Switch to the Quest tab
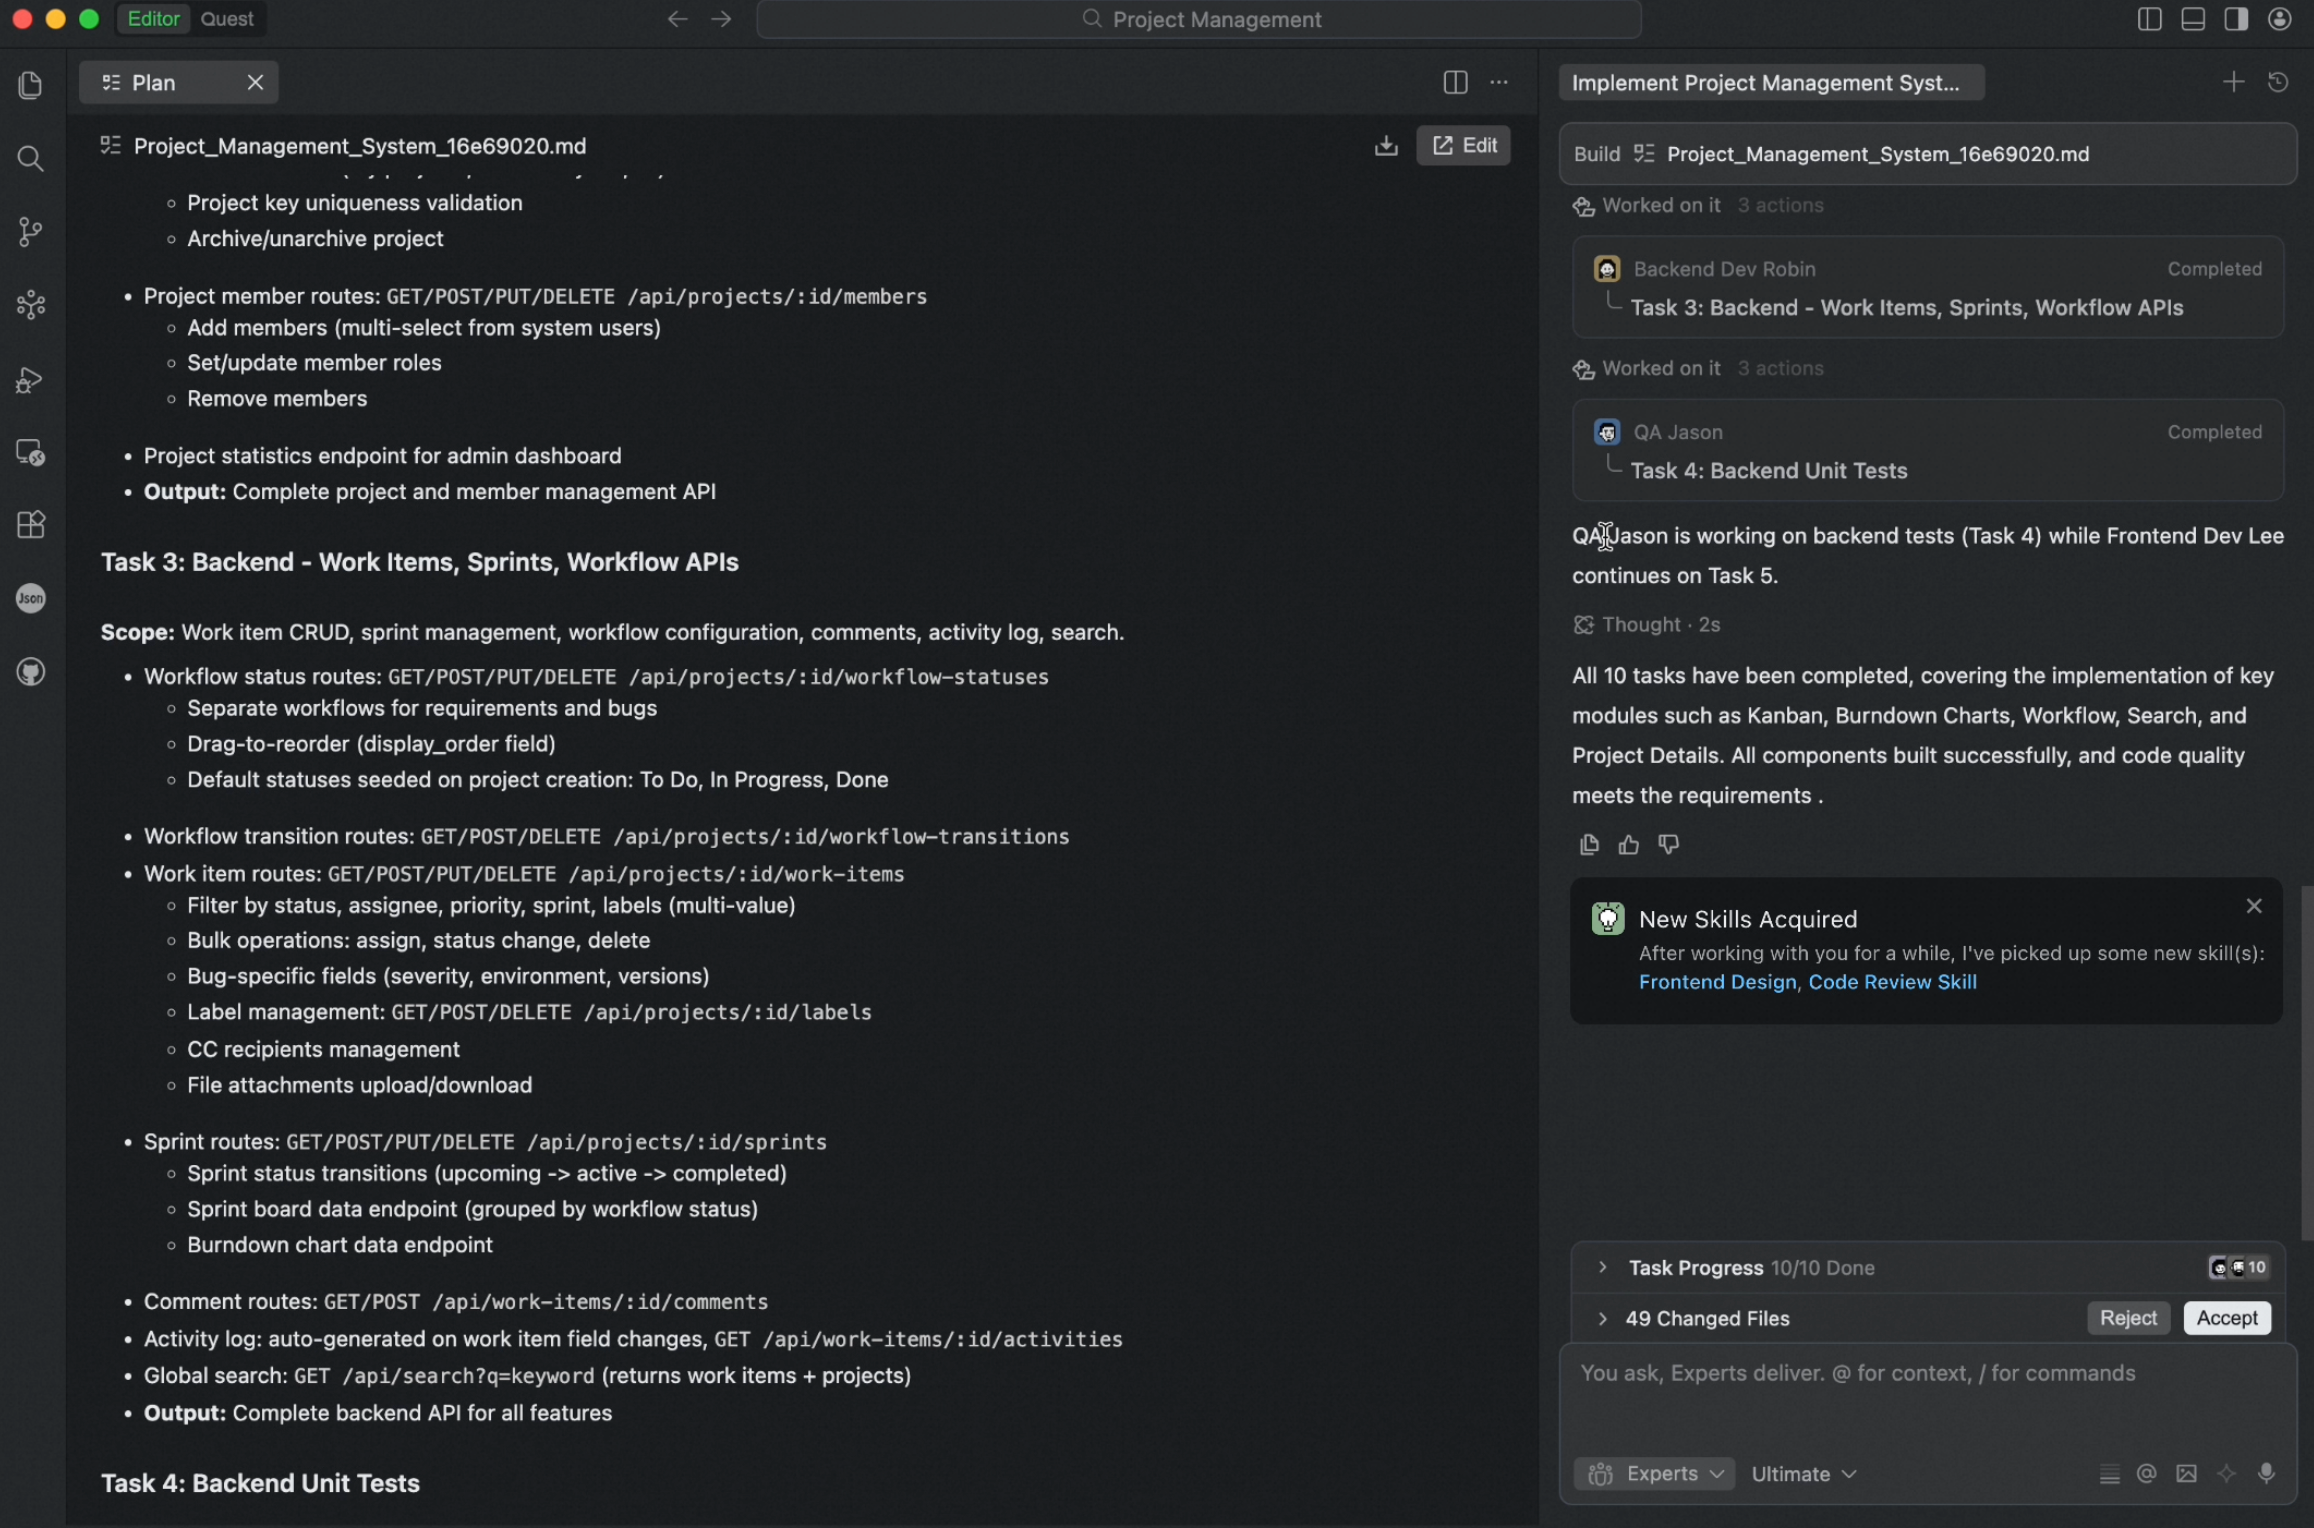 coord(226,19)
